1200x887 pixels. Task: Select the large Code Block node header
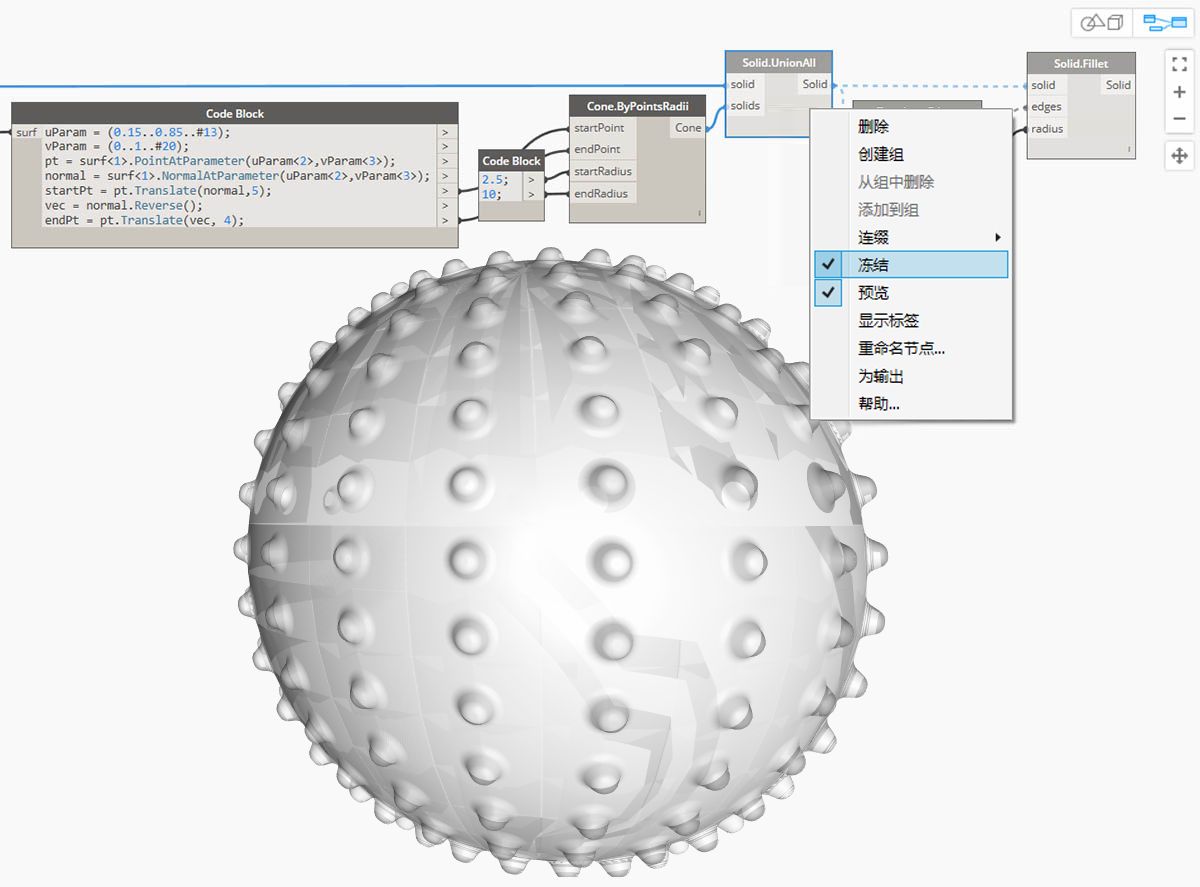235,113
